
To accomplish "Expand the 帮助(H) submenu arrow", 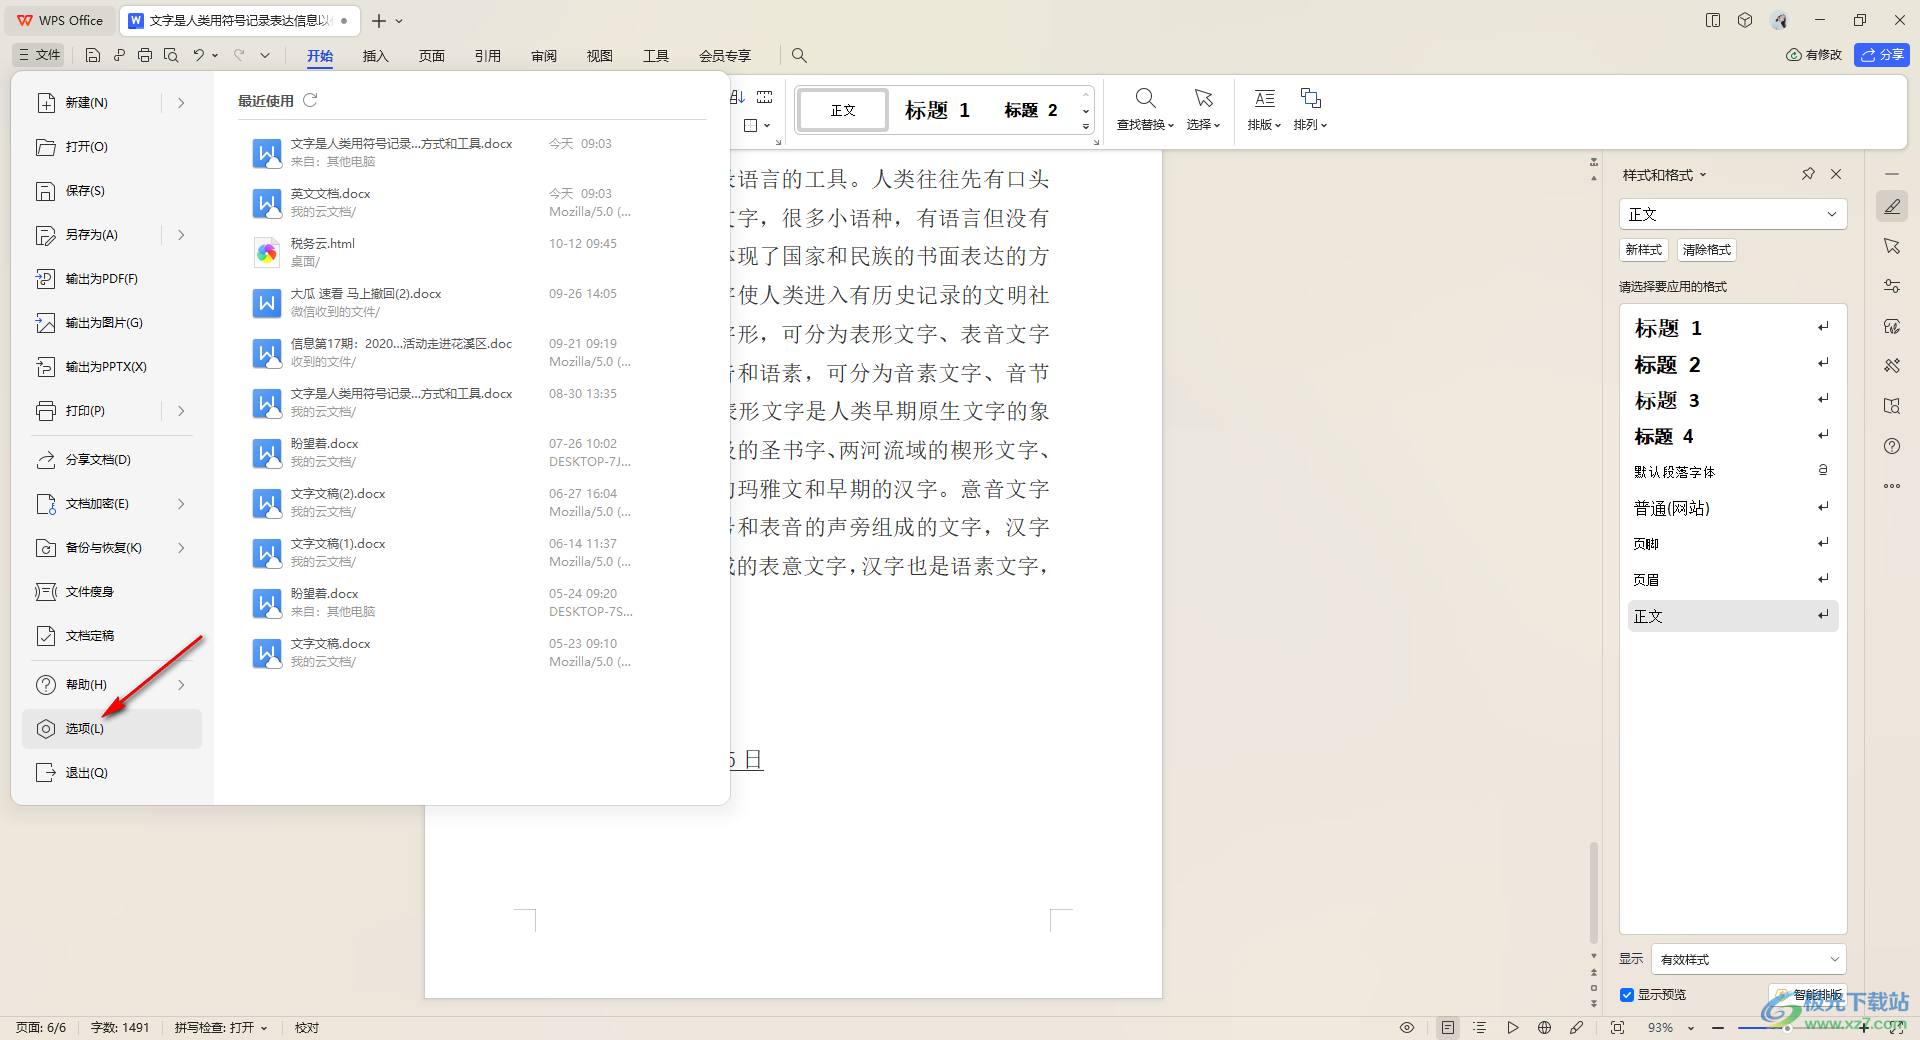I will (x=181, y=684).
